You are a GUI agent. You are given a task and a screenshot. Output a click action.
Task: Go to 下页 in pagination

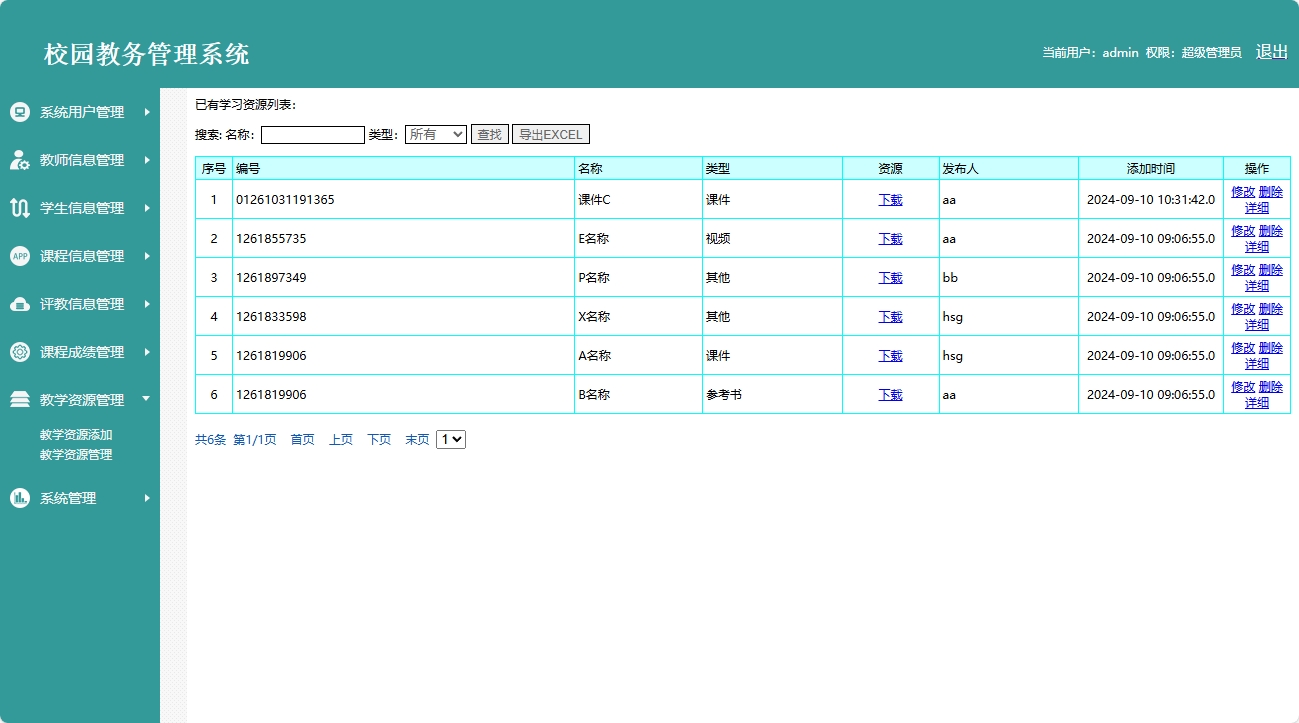click(379, 440)
